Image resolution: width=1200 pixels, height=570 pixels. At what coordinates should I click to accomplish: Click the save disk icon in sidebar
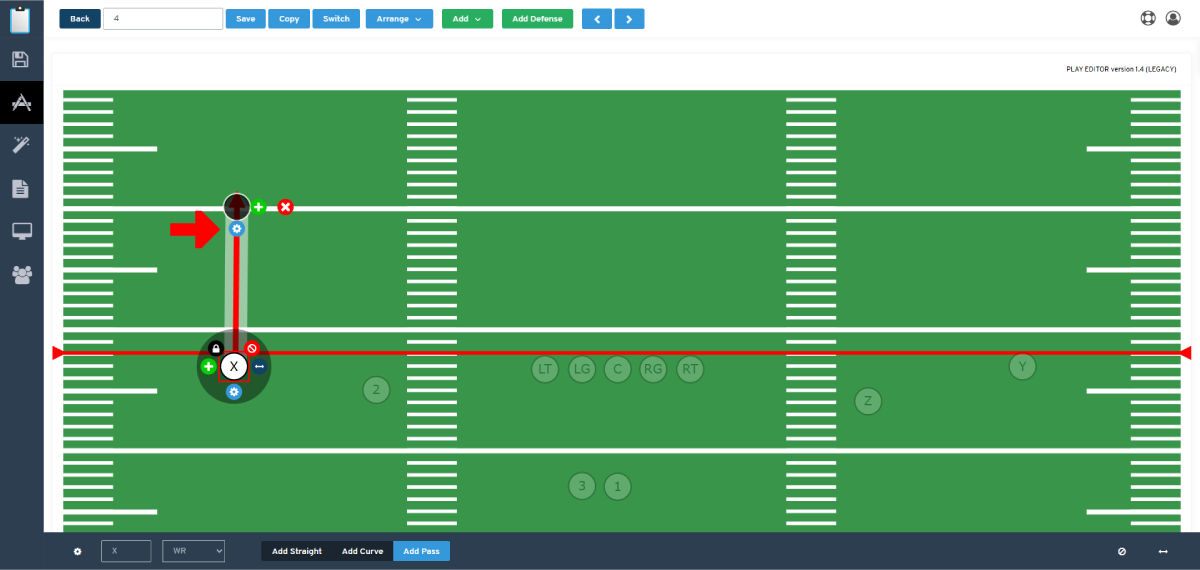point(21,60)
